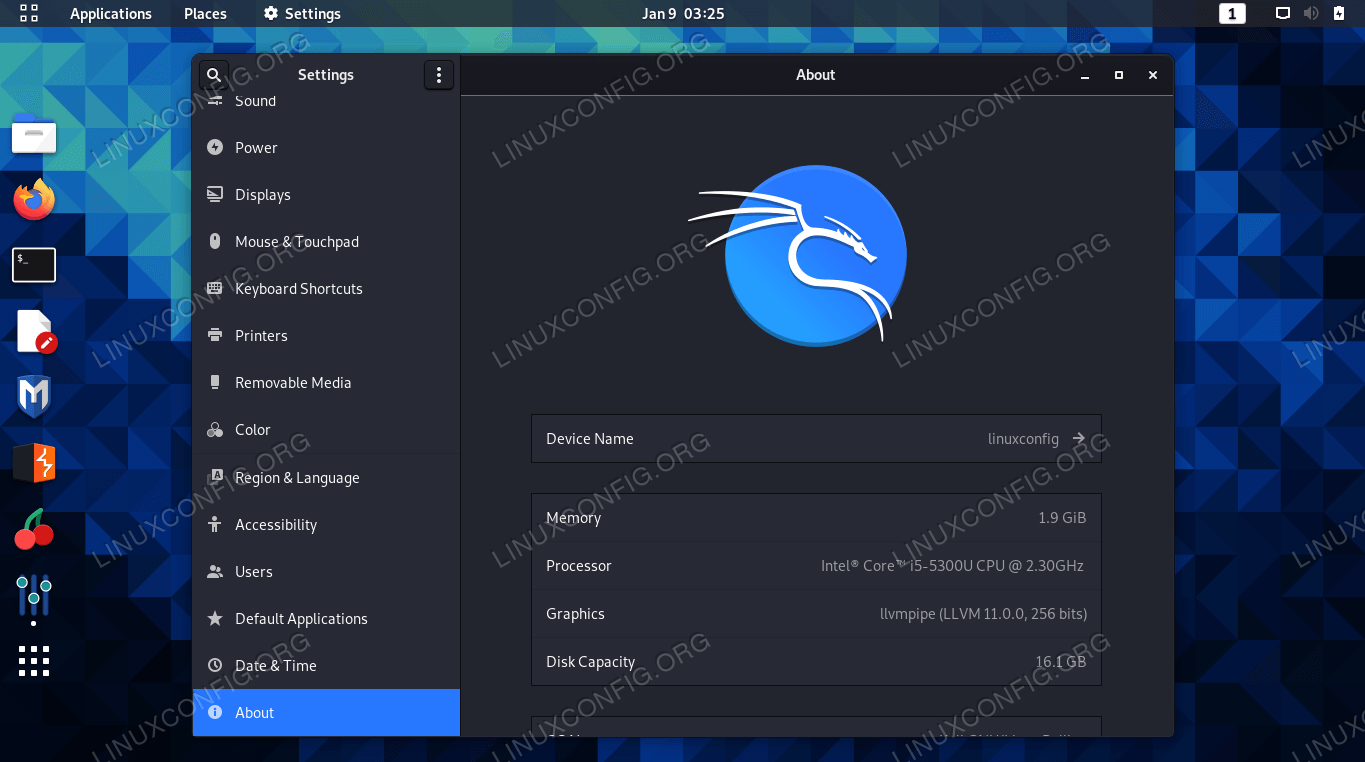Click the Processor value Intel Core i5-5300U
Screen dimensions: 1365x762
coord(952,566)
